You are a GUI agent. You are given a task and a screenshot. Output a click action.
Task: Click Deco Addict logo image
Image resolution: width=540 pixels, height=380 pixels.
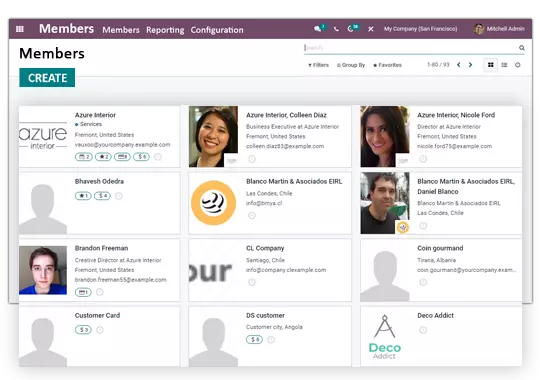(x=385, y=337)
